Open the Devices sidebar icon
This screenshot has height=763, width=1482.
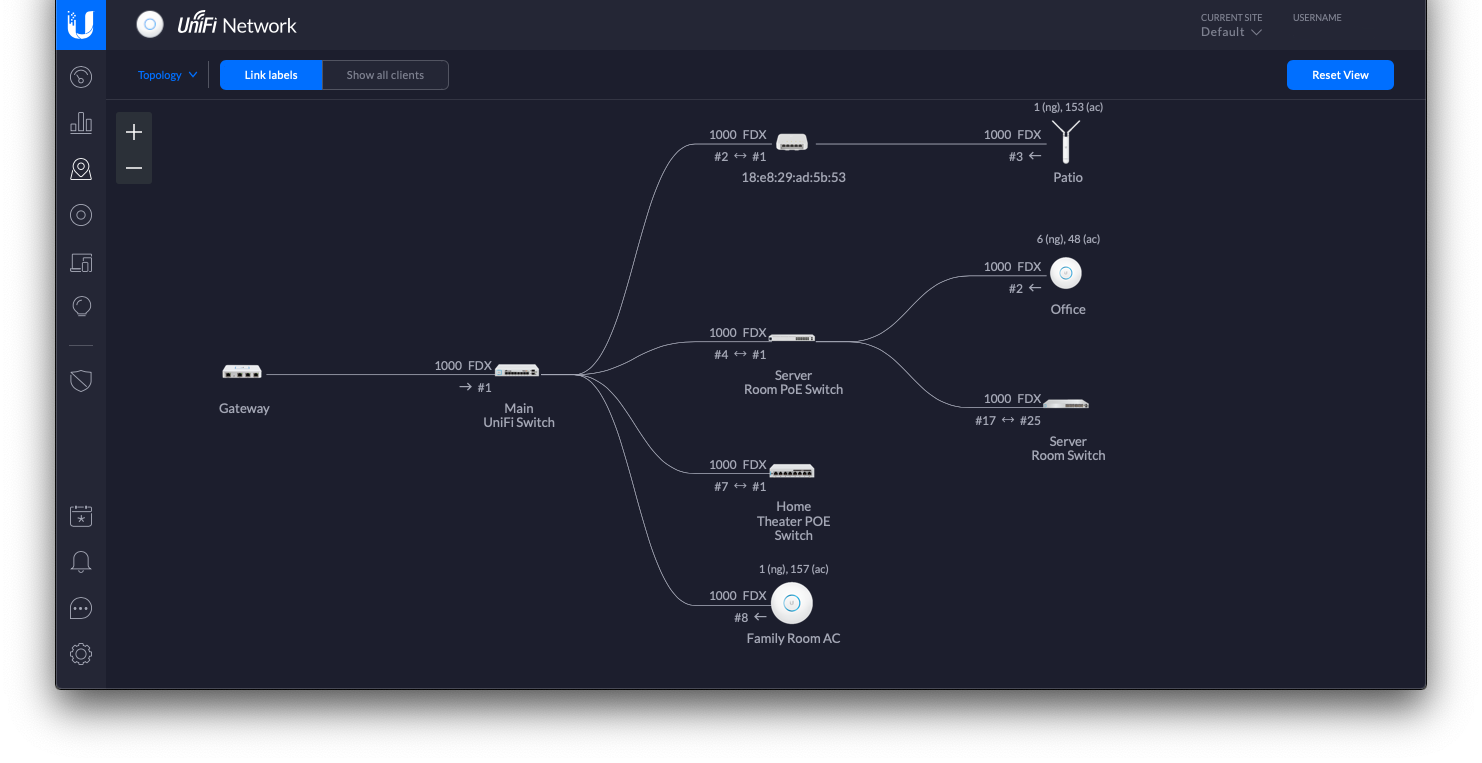click(x=81, y=215)
